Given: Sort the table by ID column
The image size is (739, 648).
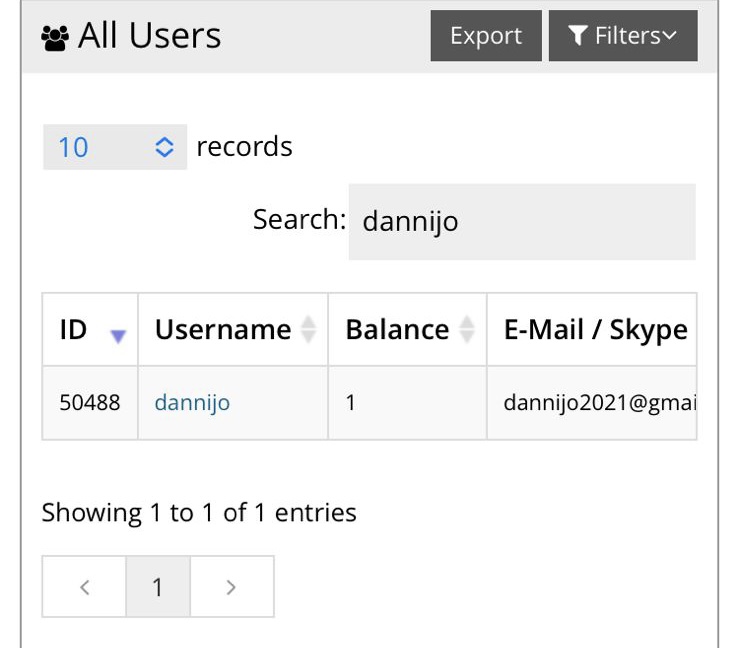Looking at the screenshot, I should coord(90,329).
